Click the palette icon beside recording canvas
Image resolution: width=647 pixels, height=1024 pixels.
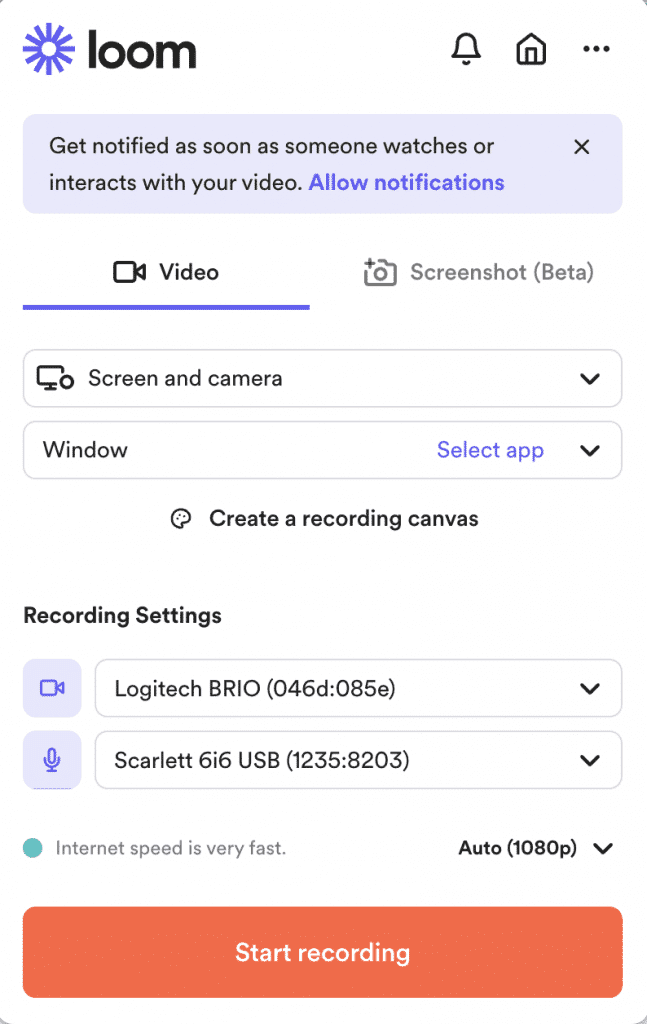pyautogui.click(x=181, y=519)
